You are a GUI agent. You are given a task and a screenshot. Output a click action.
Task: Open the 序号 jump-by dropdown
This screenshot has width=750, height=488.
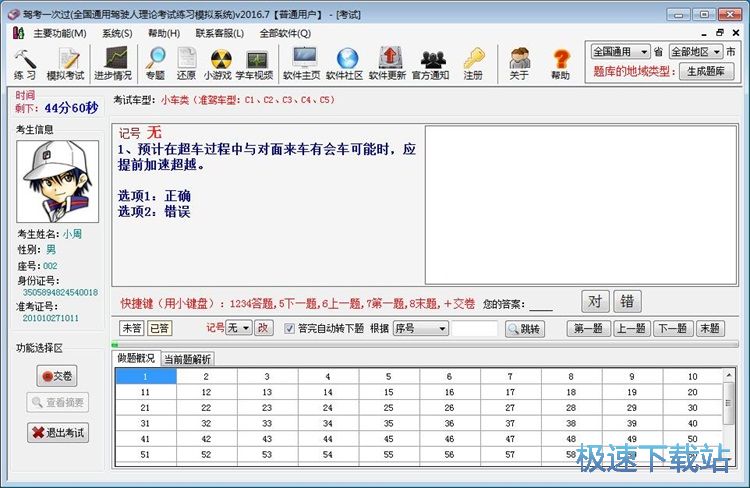[x=421, y=328]
